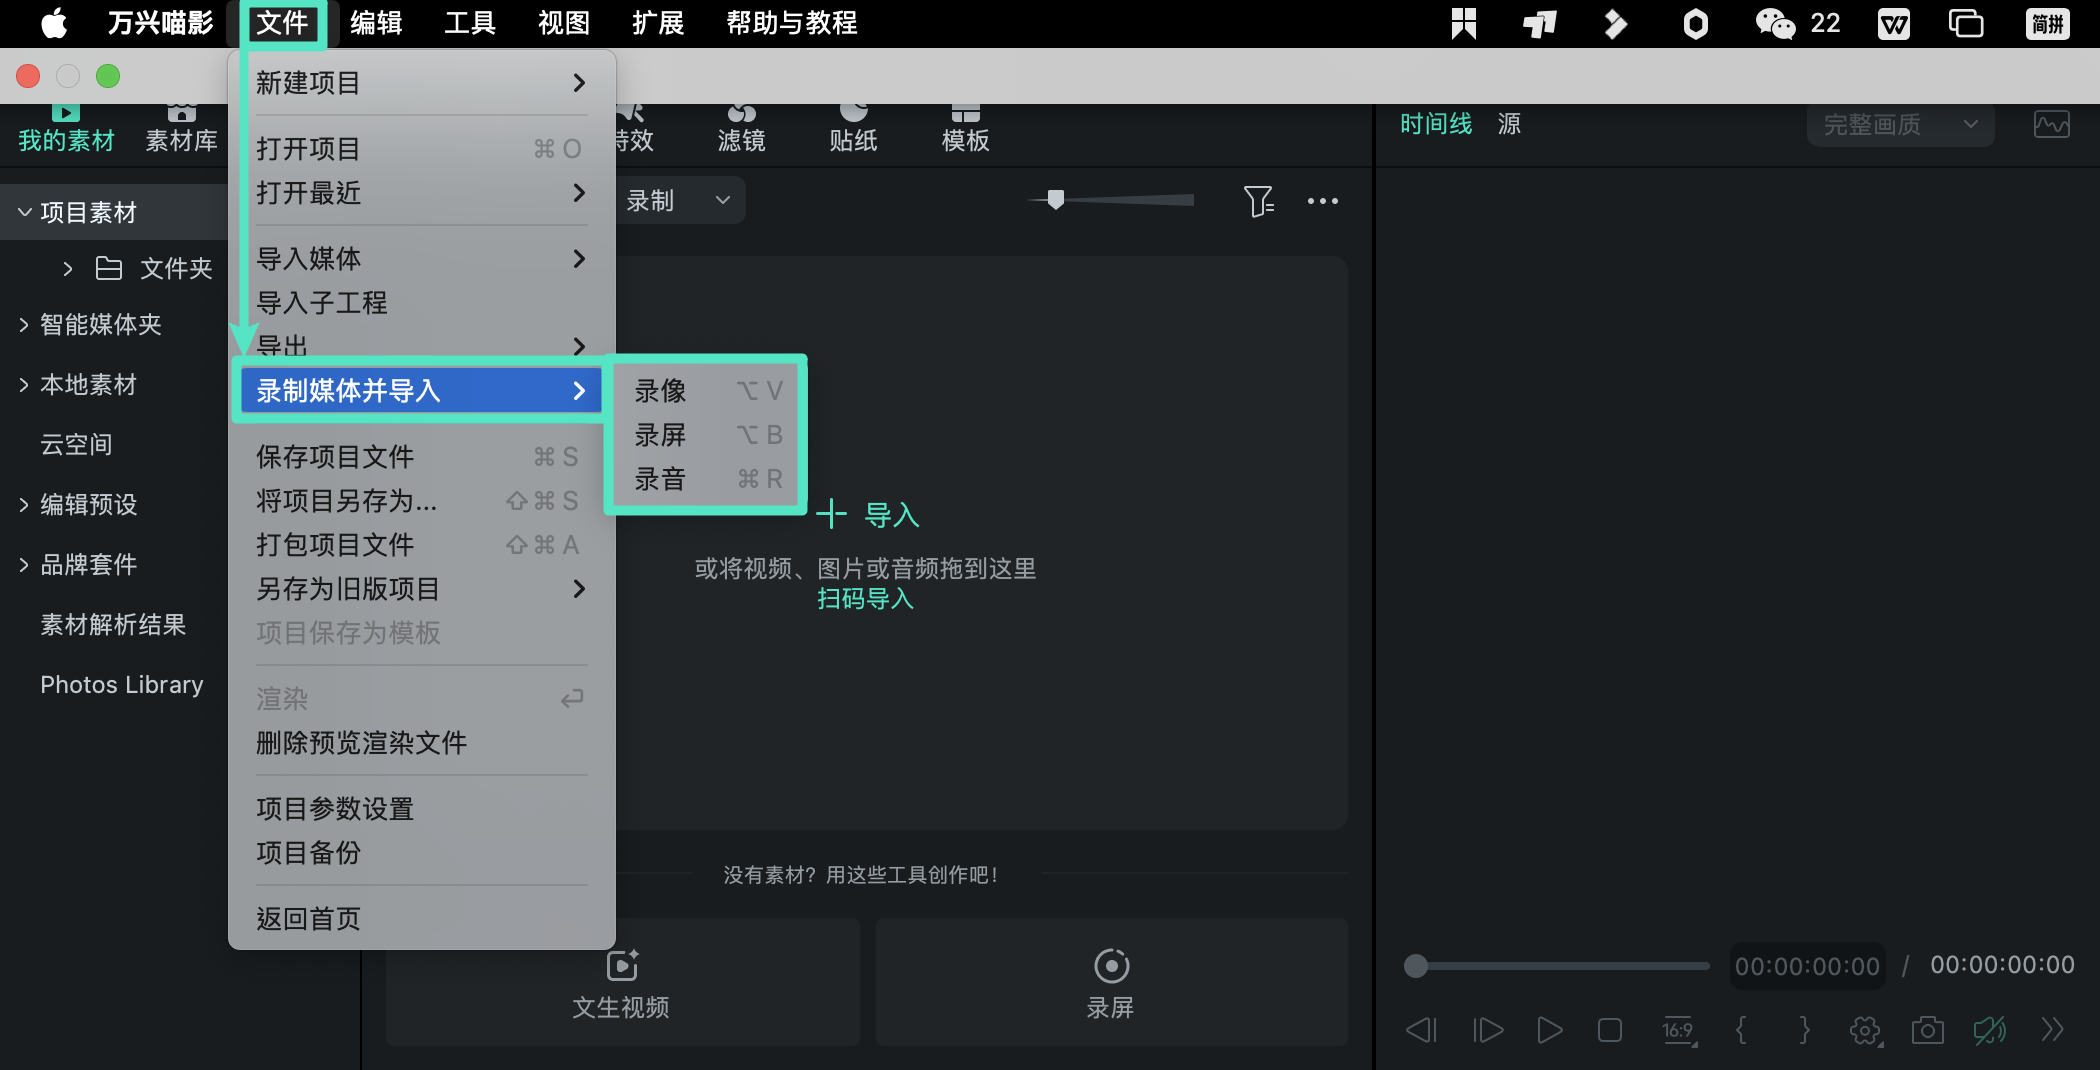Collapse the 项目素材 tree section
2100x1070 pixels.
click(25, 212)
